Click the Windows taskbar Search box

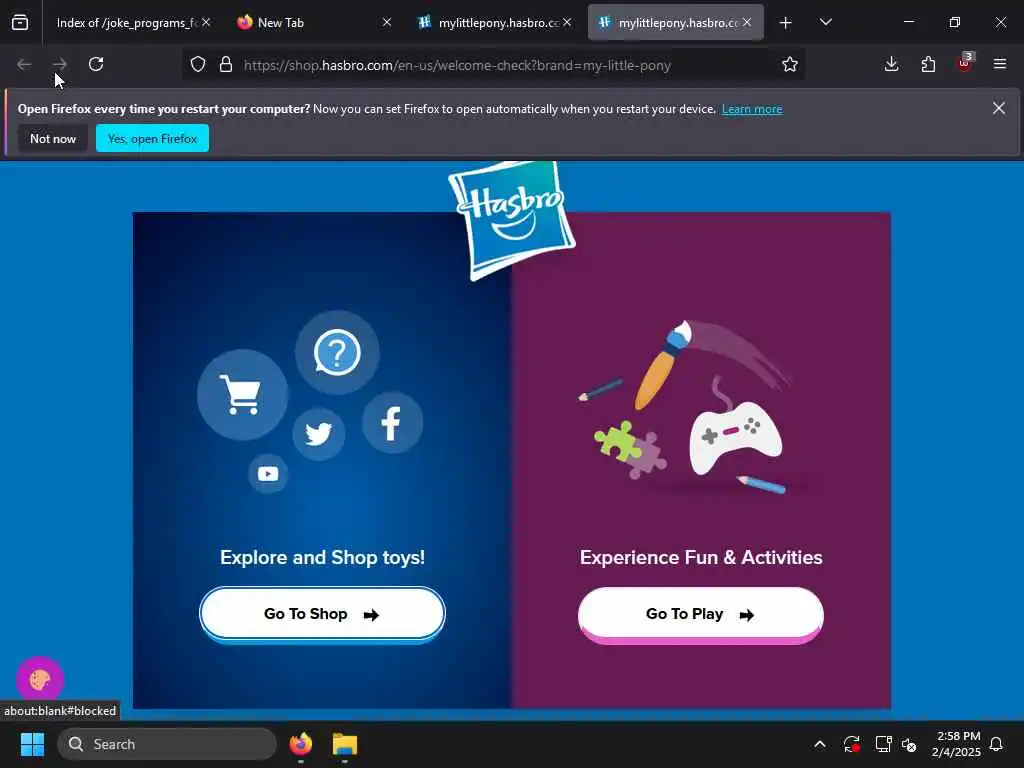167,744
